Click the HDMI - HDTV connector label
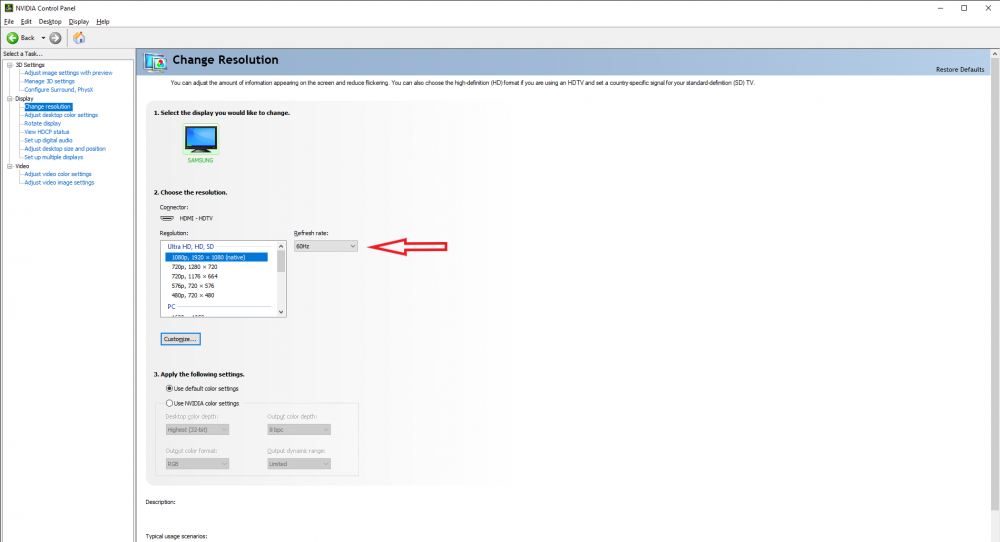1000x542 pixels. pos(196,219)
